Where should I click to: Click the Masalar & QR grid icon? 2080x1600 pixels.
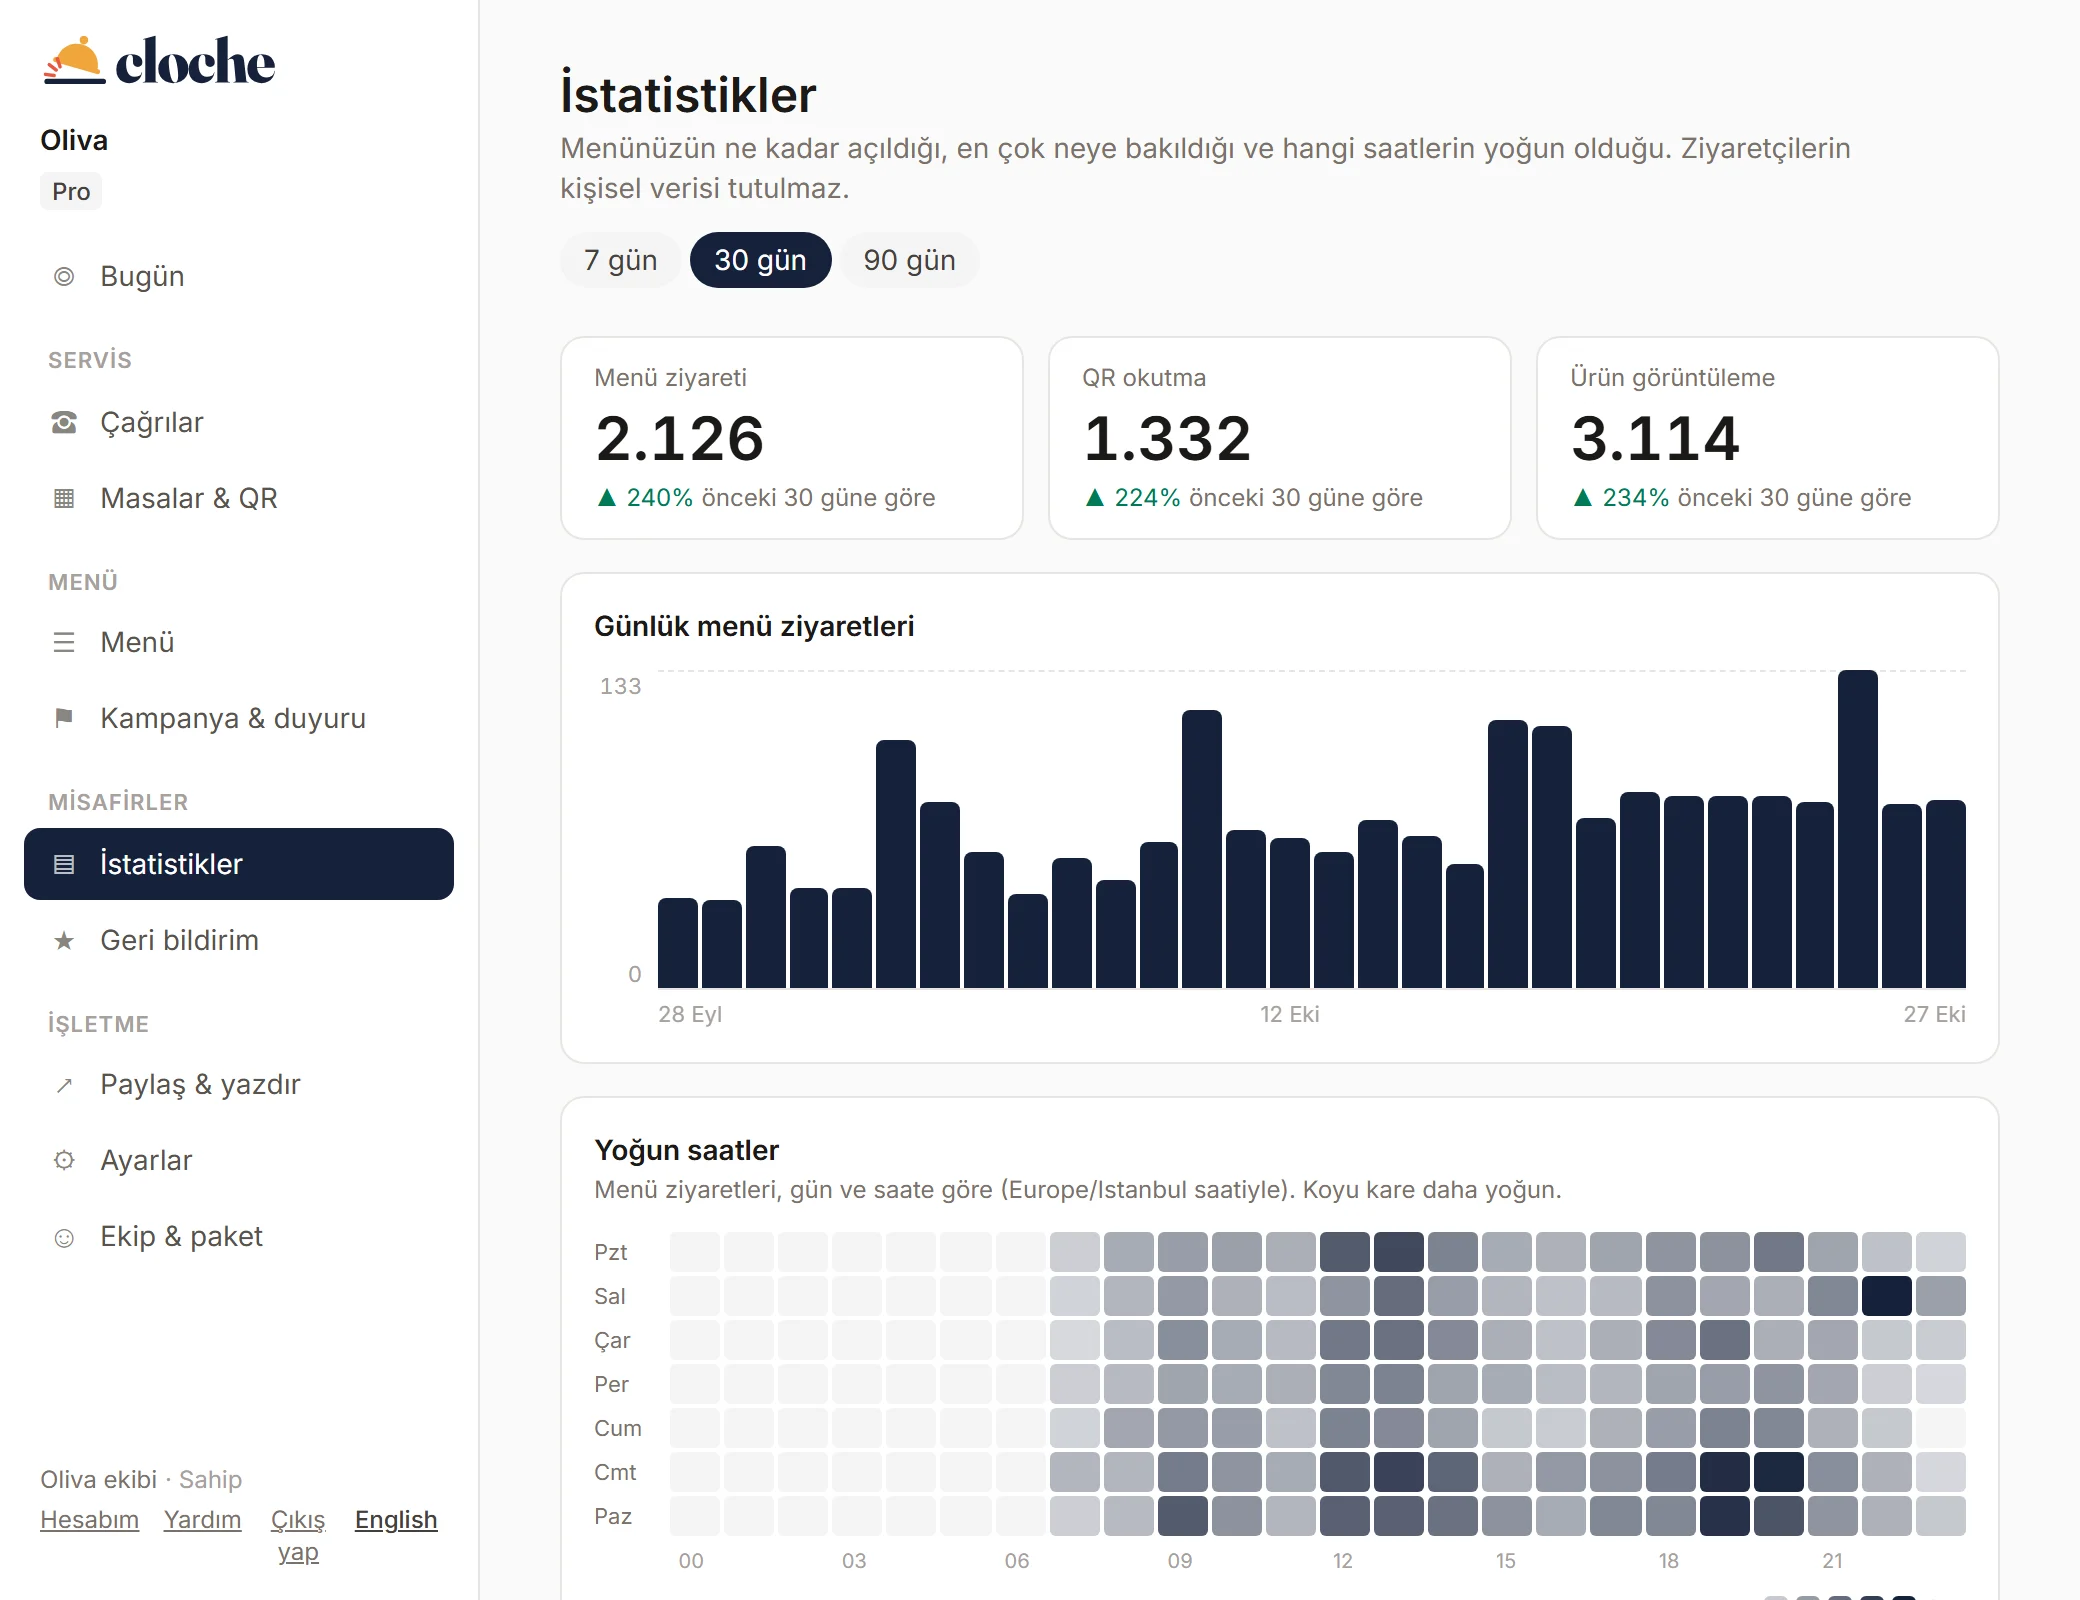coord(64,499)
